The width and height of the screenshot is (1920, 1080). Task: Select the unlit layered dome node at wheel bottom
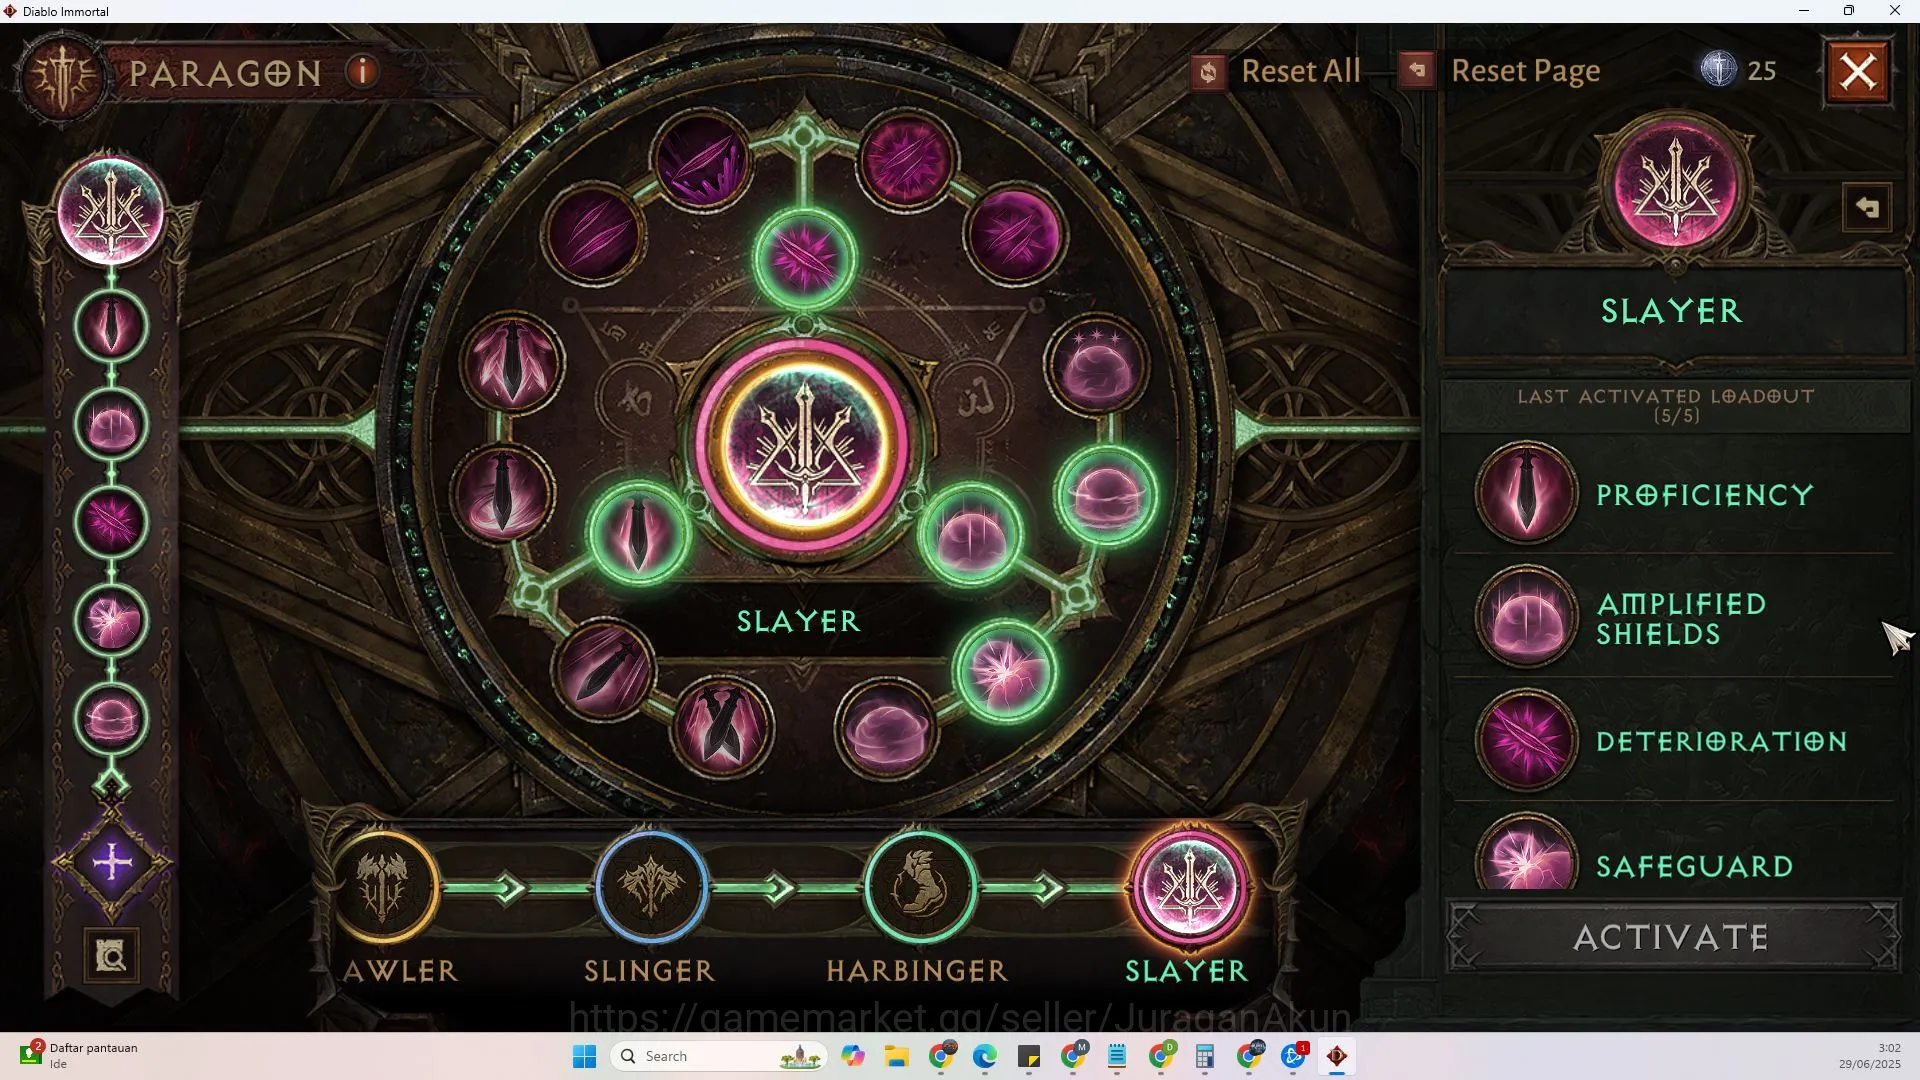click(x=886, y=729)
